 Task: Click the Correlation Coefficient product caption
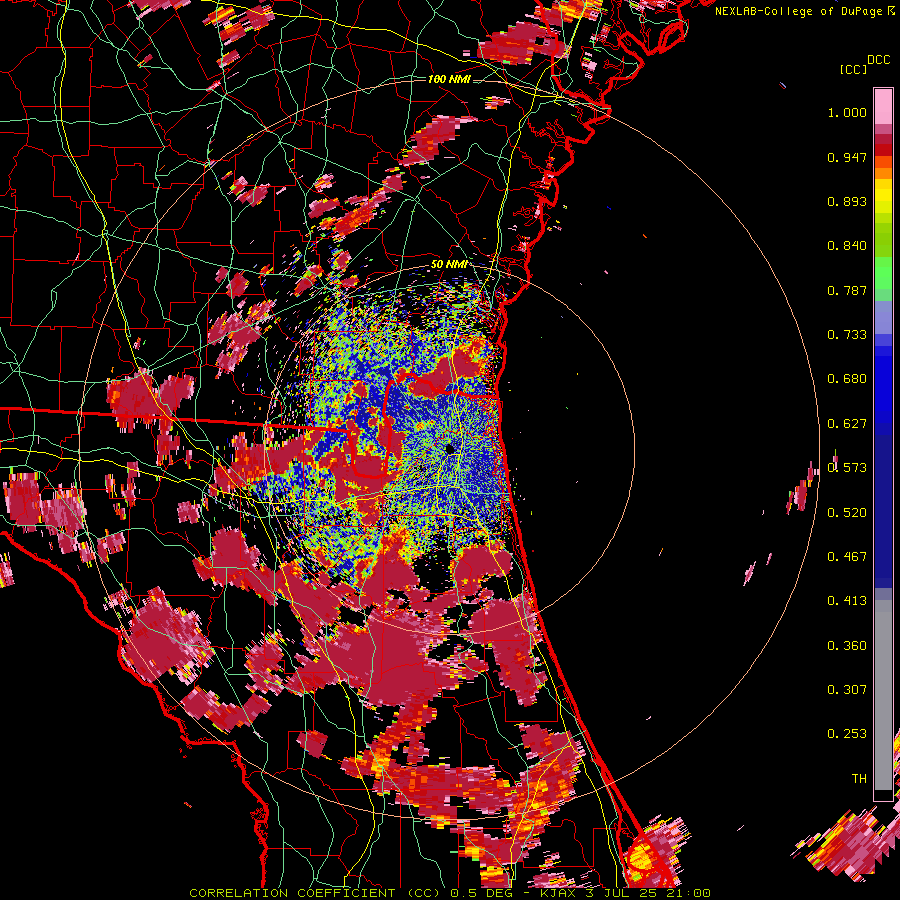point(450,893)
